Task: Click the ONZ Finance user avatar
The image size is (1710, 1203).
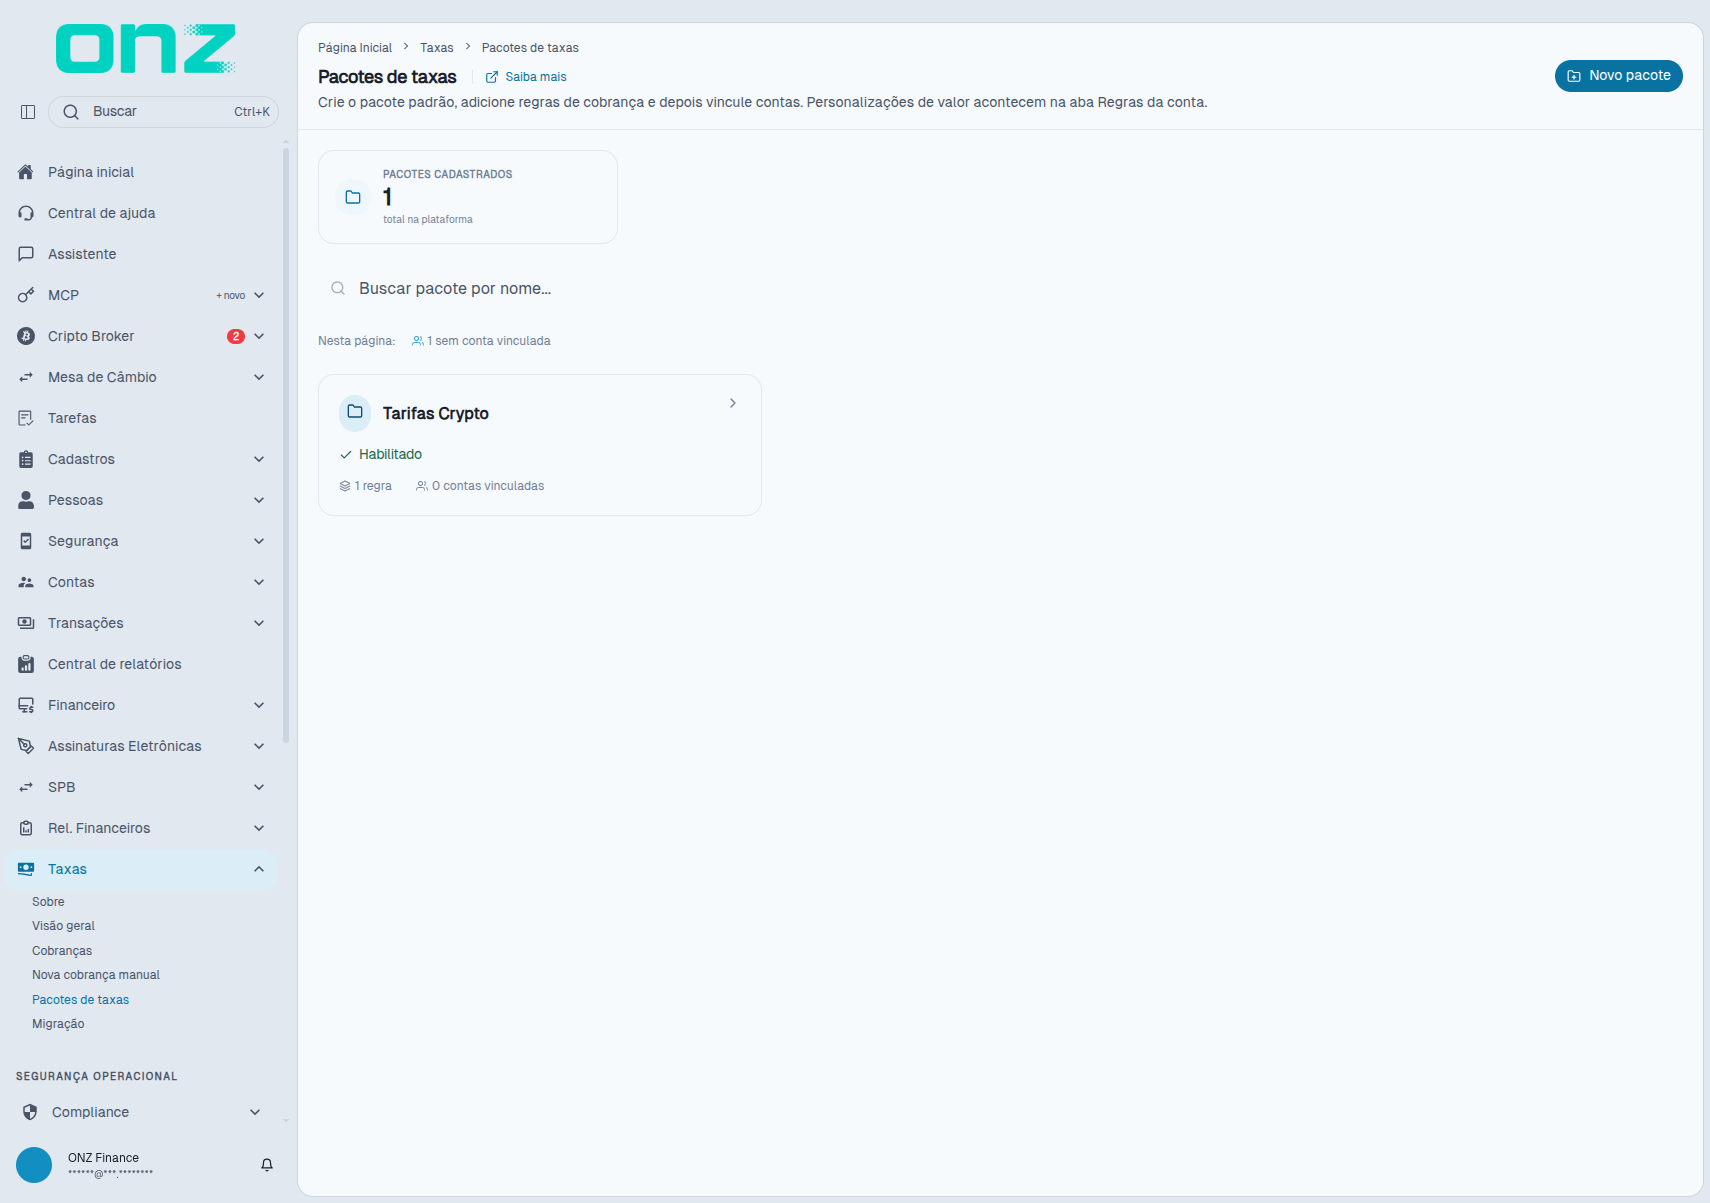Action: [x=34, y=1165]
